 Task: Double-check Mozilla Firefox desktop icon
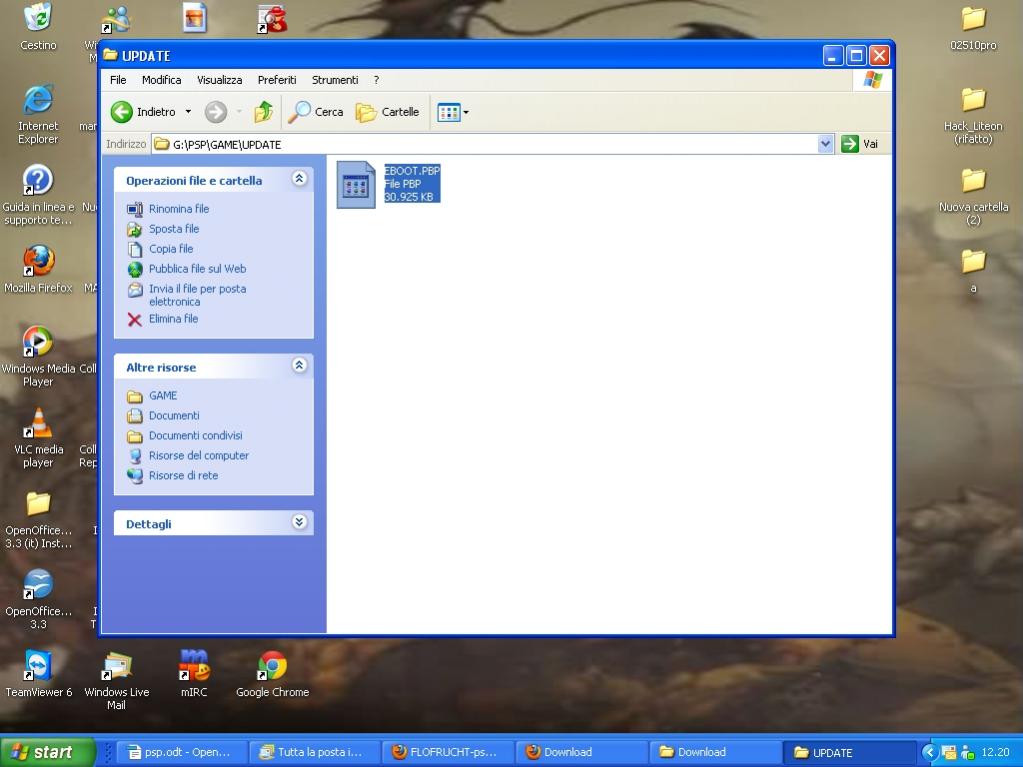pos(38,262)
